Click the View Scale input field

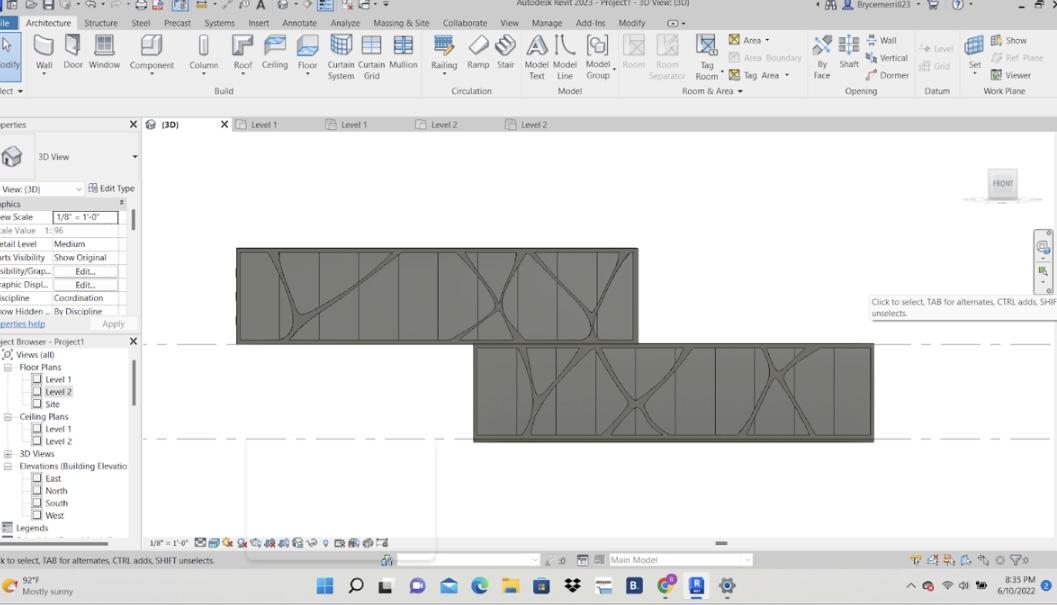86,217
